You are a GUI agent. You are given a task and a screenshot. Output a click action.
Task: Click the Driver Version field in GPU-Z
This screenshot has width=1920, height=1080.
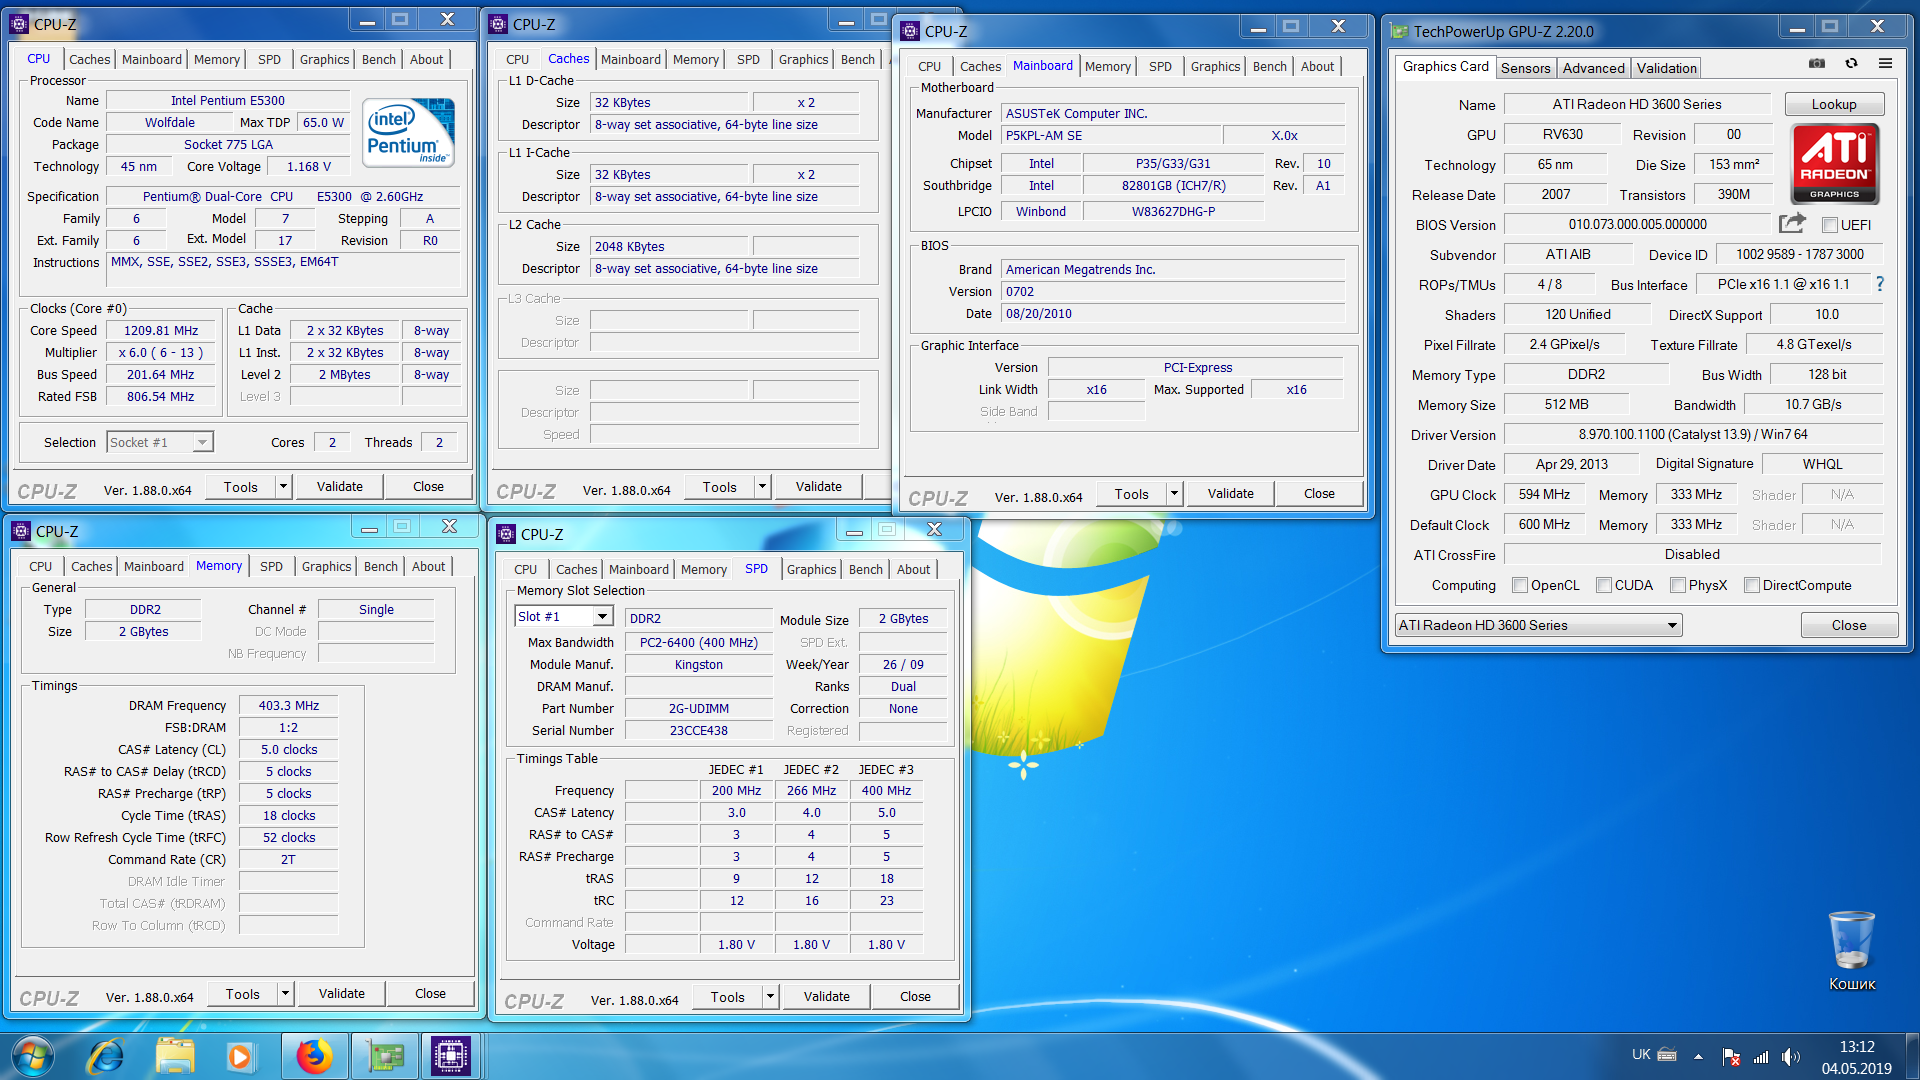coord(1693,435)
